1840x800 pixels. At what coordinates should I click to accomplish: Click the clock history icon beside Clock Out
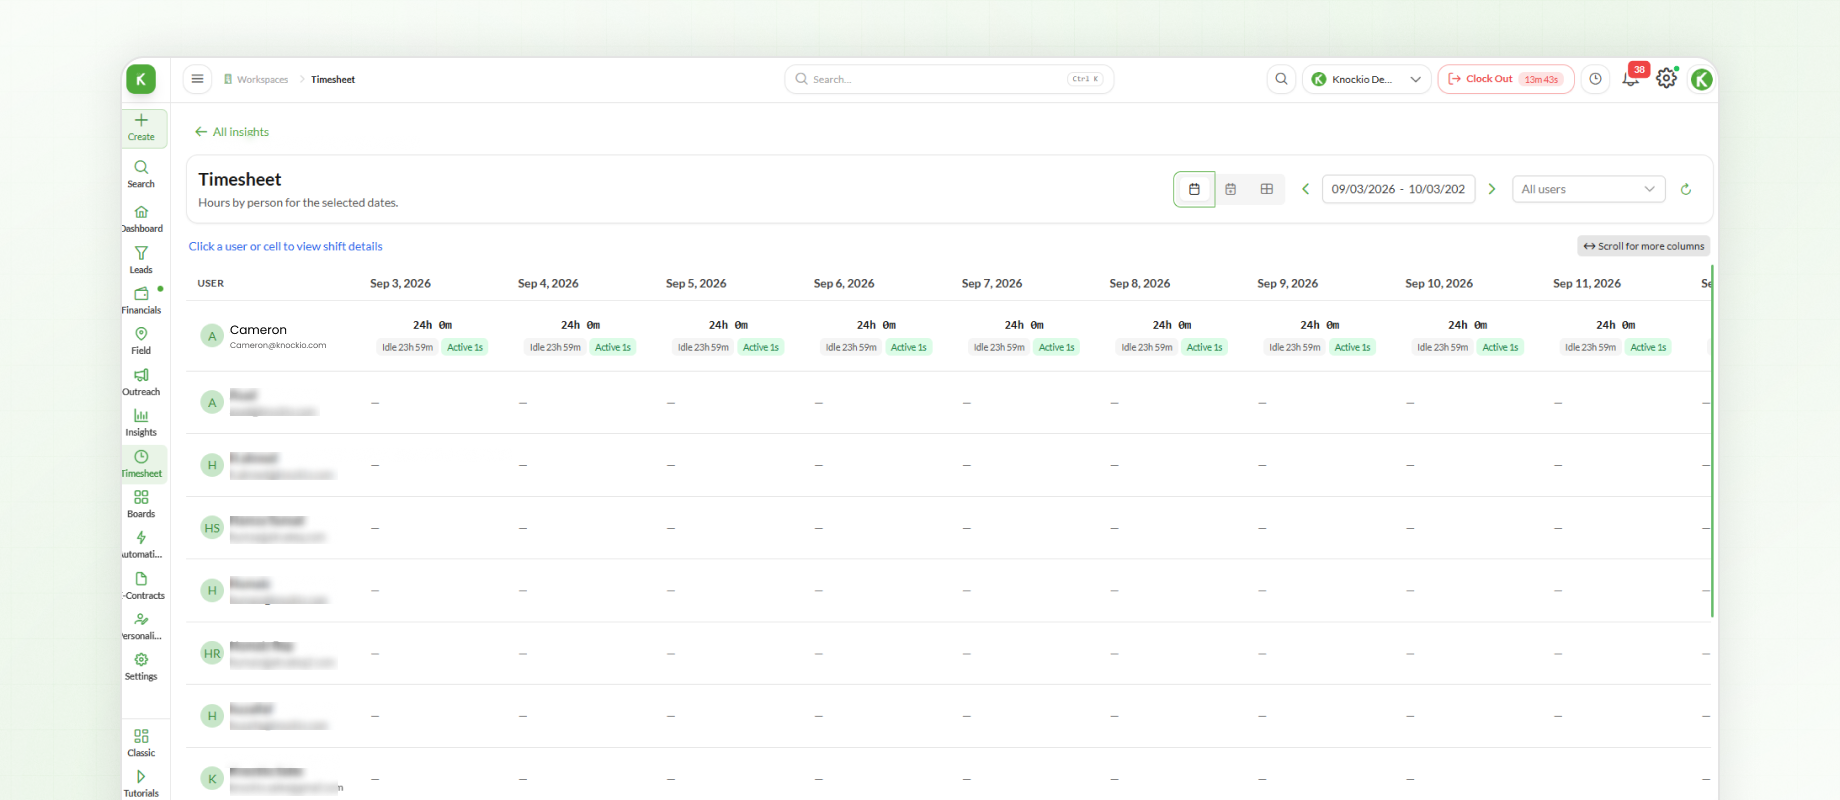(x=1596, y=79)
